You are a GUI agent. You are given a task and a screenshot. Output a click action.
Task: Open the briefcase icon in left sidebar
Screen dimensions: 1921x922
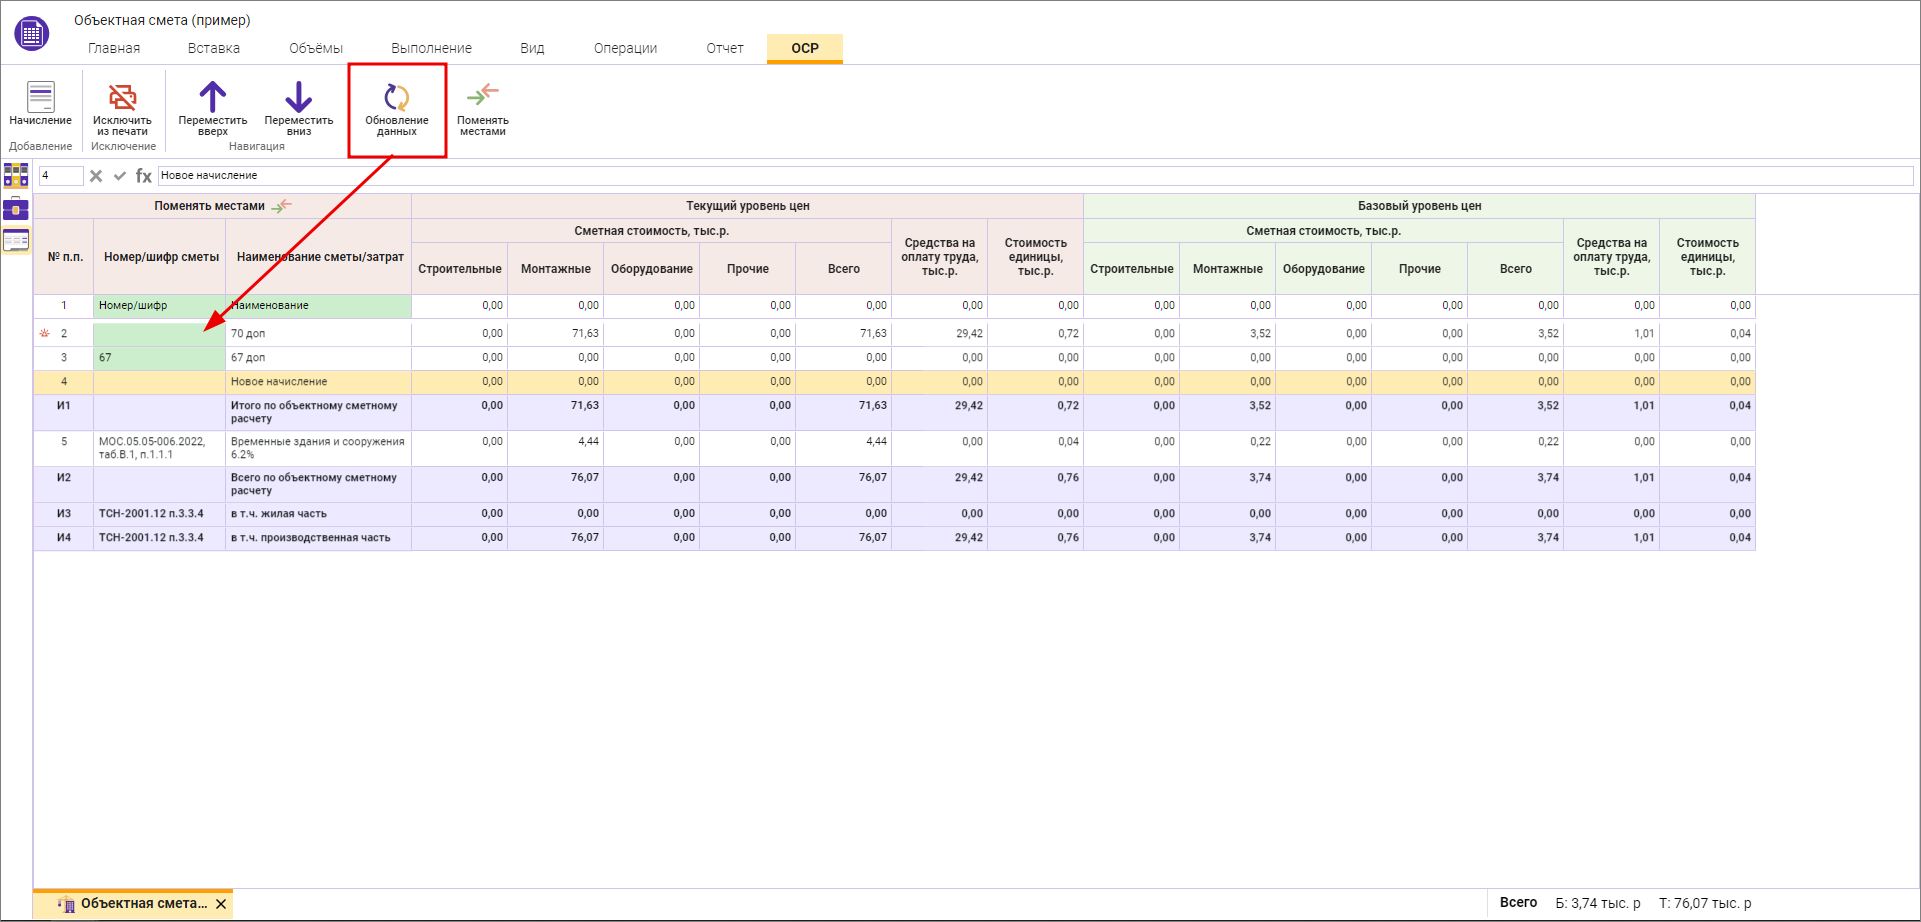pos(16,209)
